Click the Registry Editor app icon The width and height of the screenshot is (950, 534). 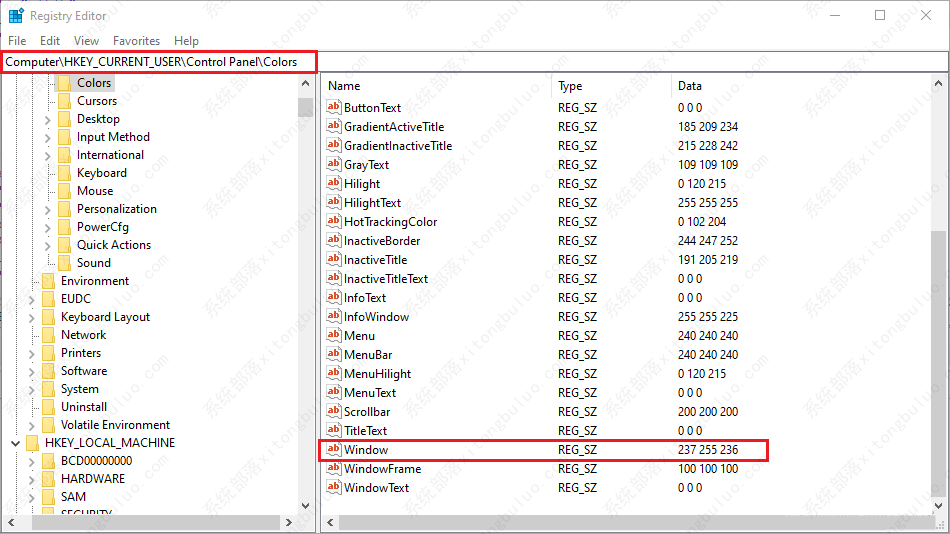click(16, 16)
